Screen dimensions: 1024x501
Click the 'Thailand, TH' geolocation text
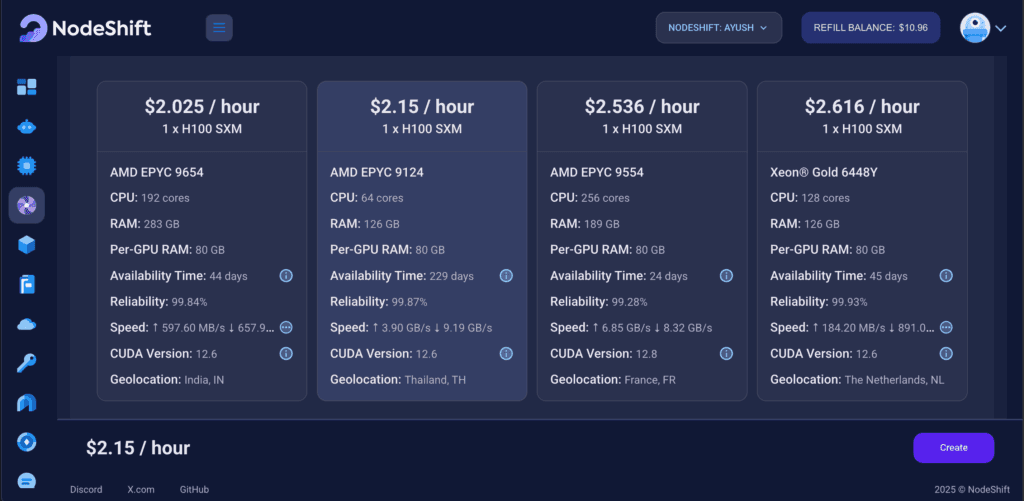435,380
